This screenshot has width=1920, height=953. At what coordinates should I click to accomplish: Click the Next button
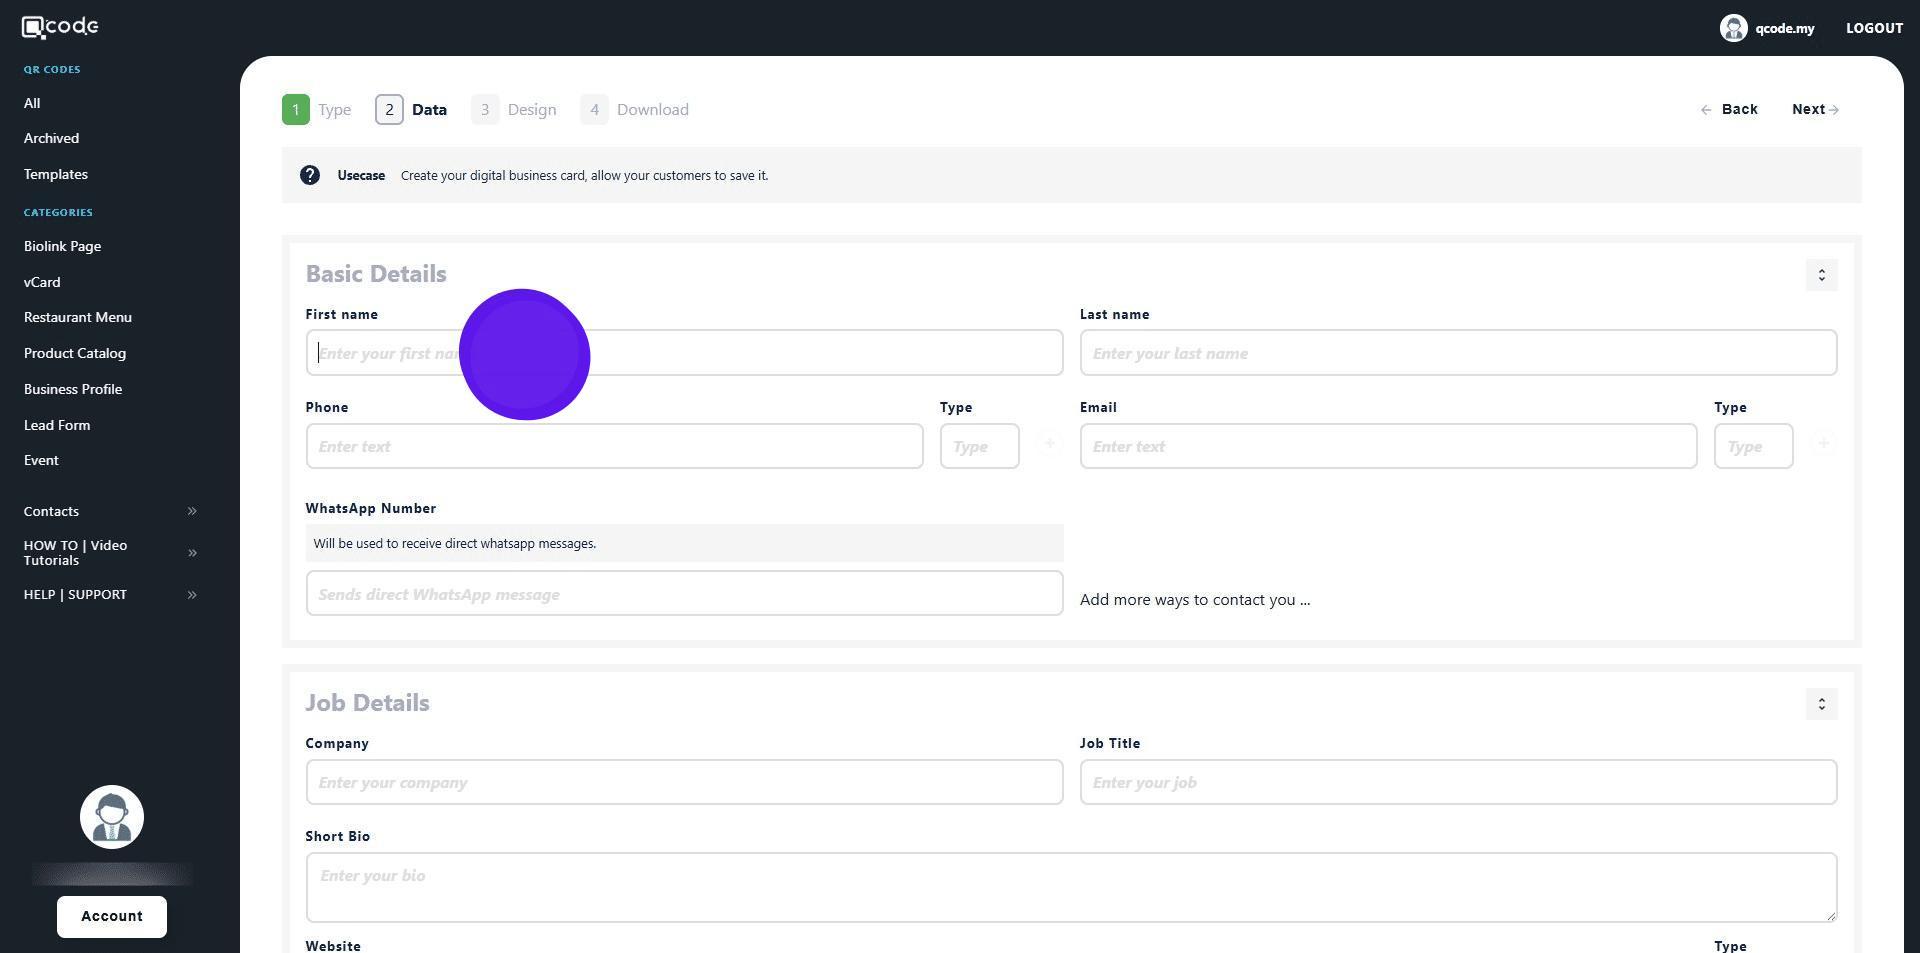point(1814,110)
